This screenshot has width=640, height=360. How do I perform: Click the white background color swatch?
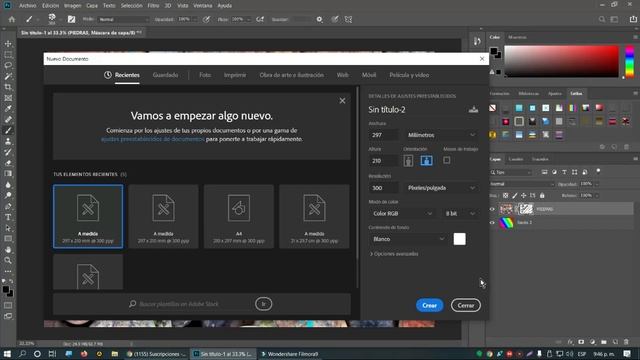click(460, 239)
